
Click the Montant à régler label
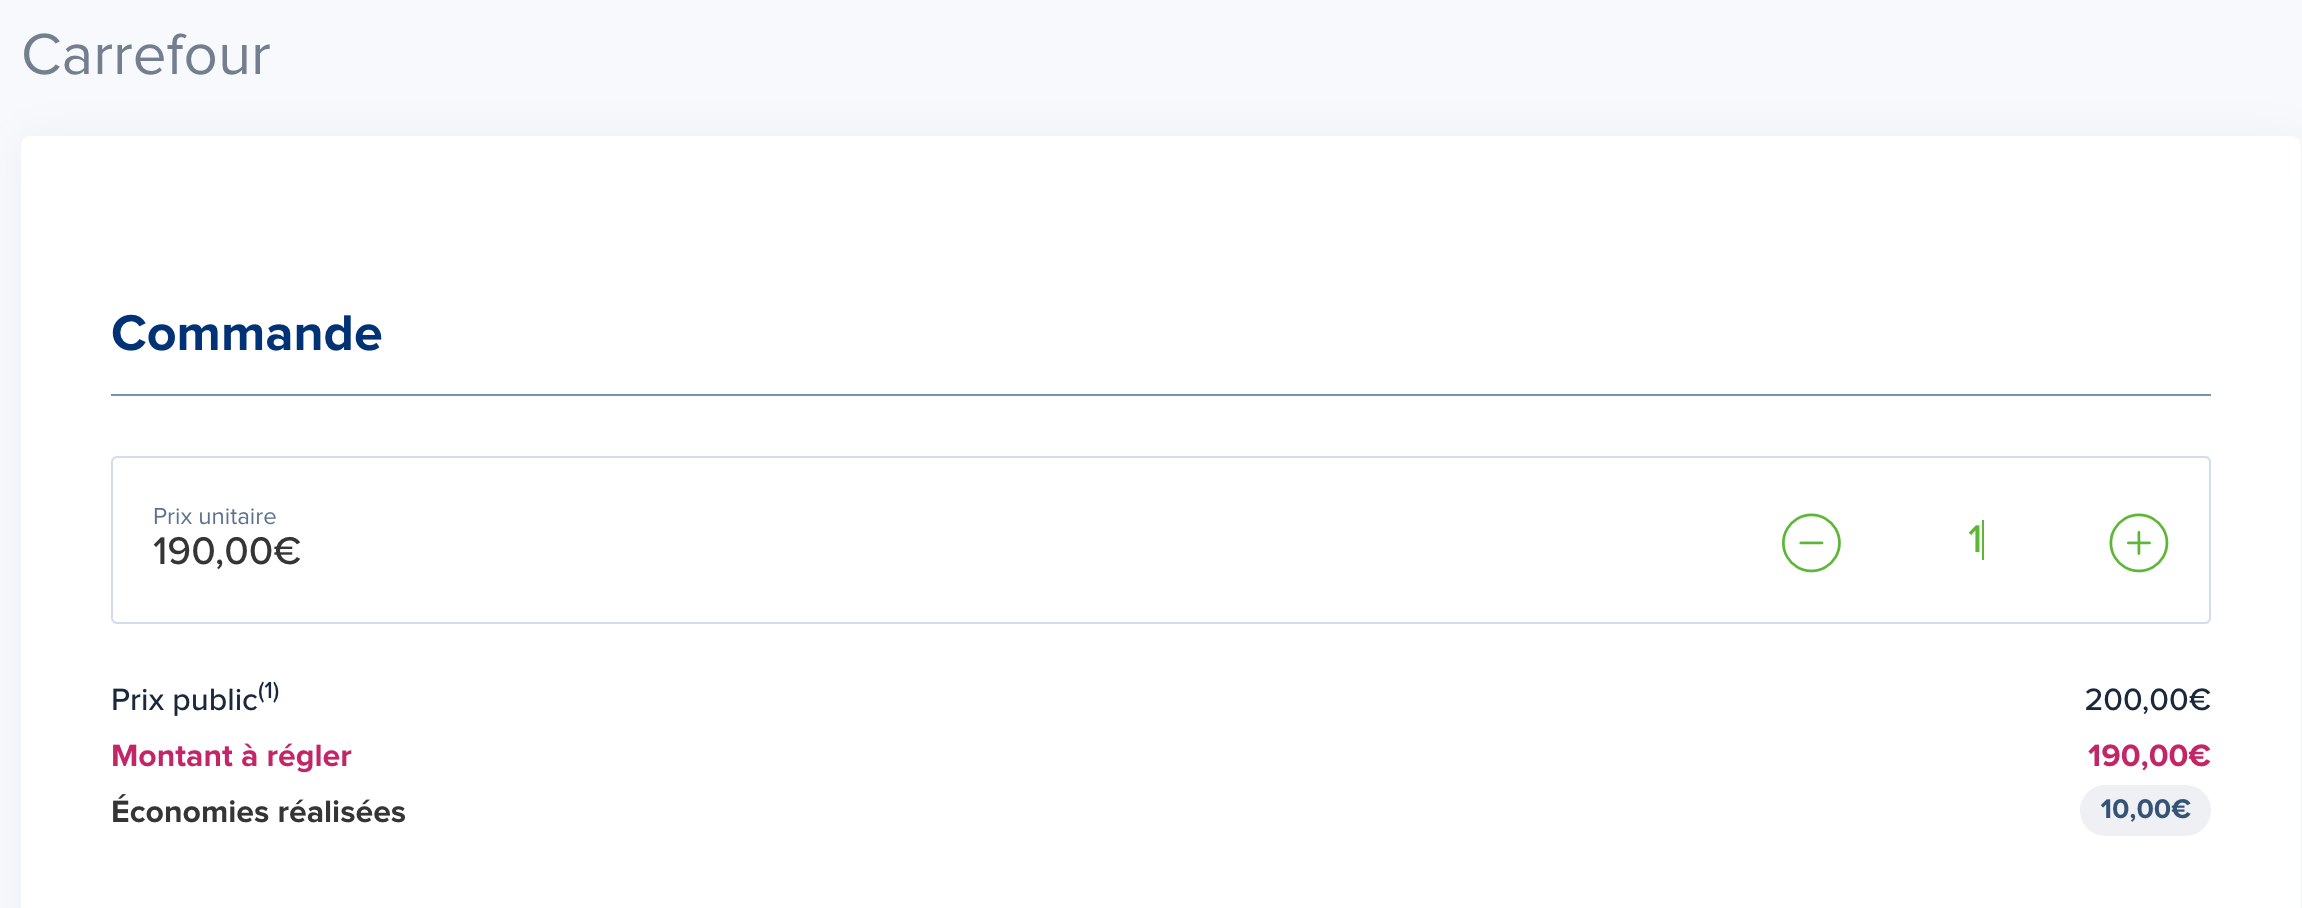point(231,756)
